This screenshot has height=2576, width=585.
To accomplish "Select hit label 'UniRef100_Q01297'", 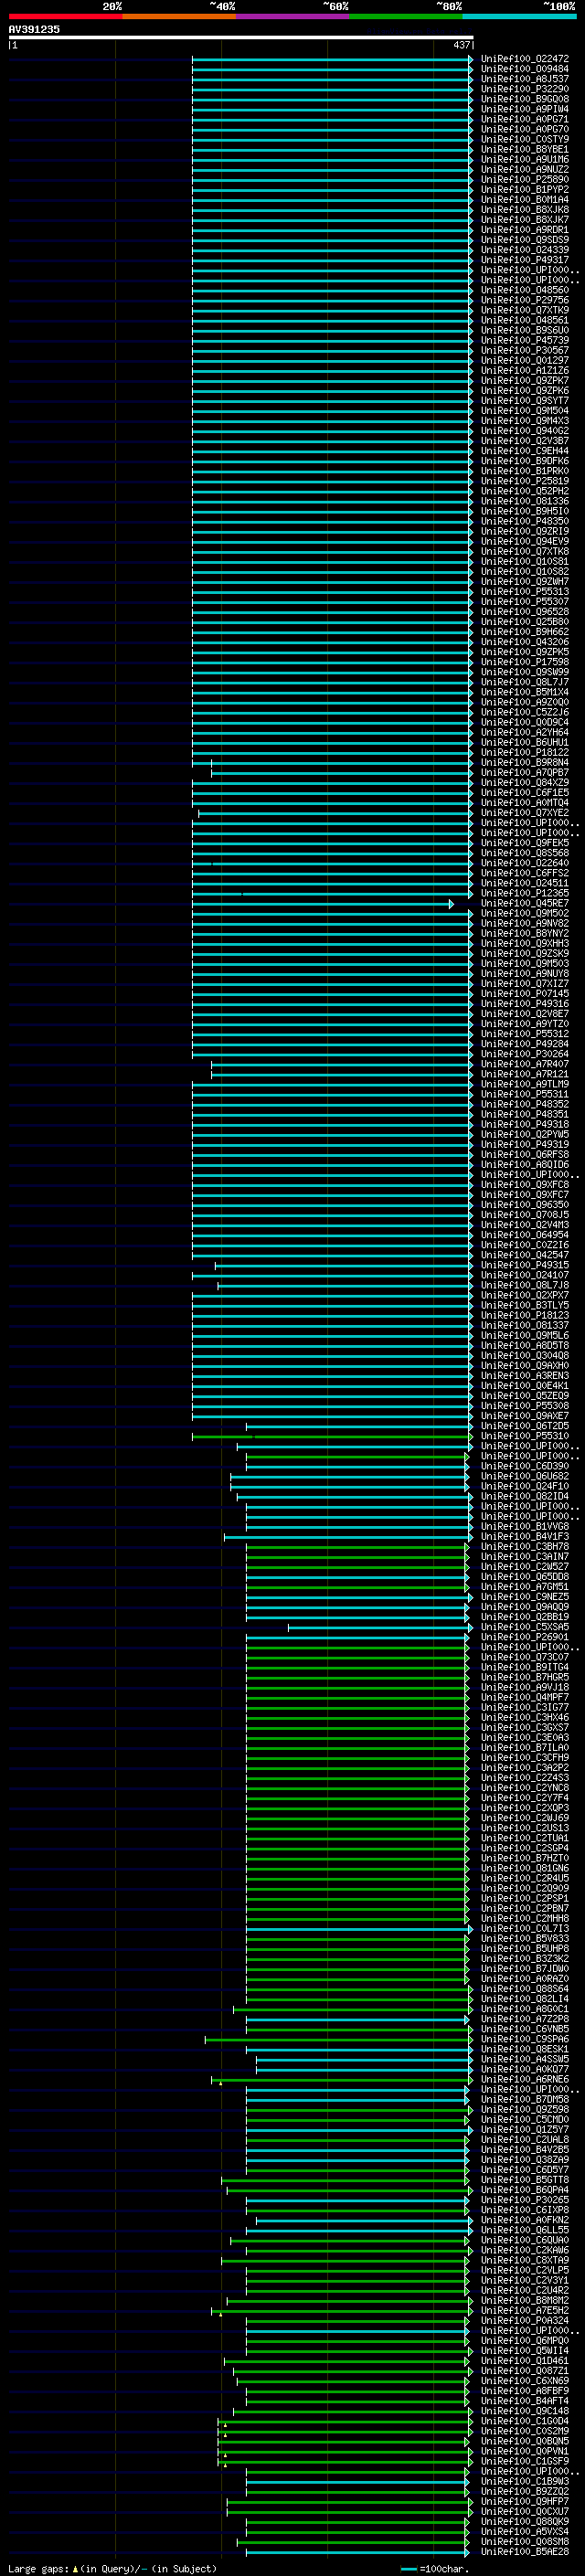I will pos(525,360).
